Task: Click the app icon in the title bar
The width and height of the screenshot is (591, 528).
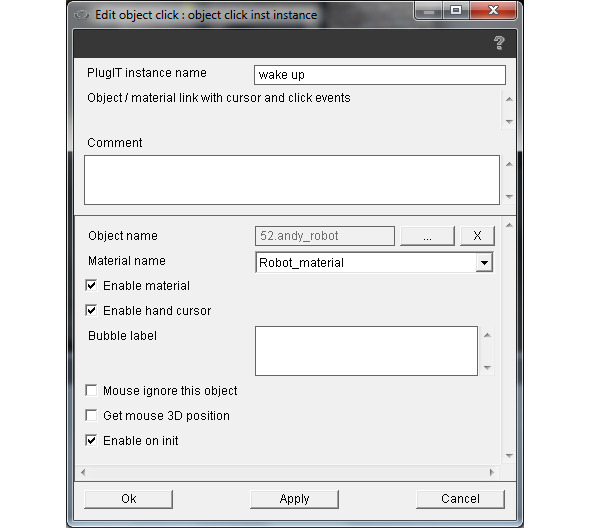Action: (81, 15)
